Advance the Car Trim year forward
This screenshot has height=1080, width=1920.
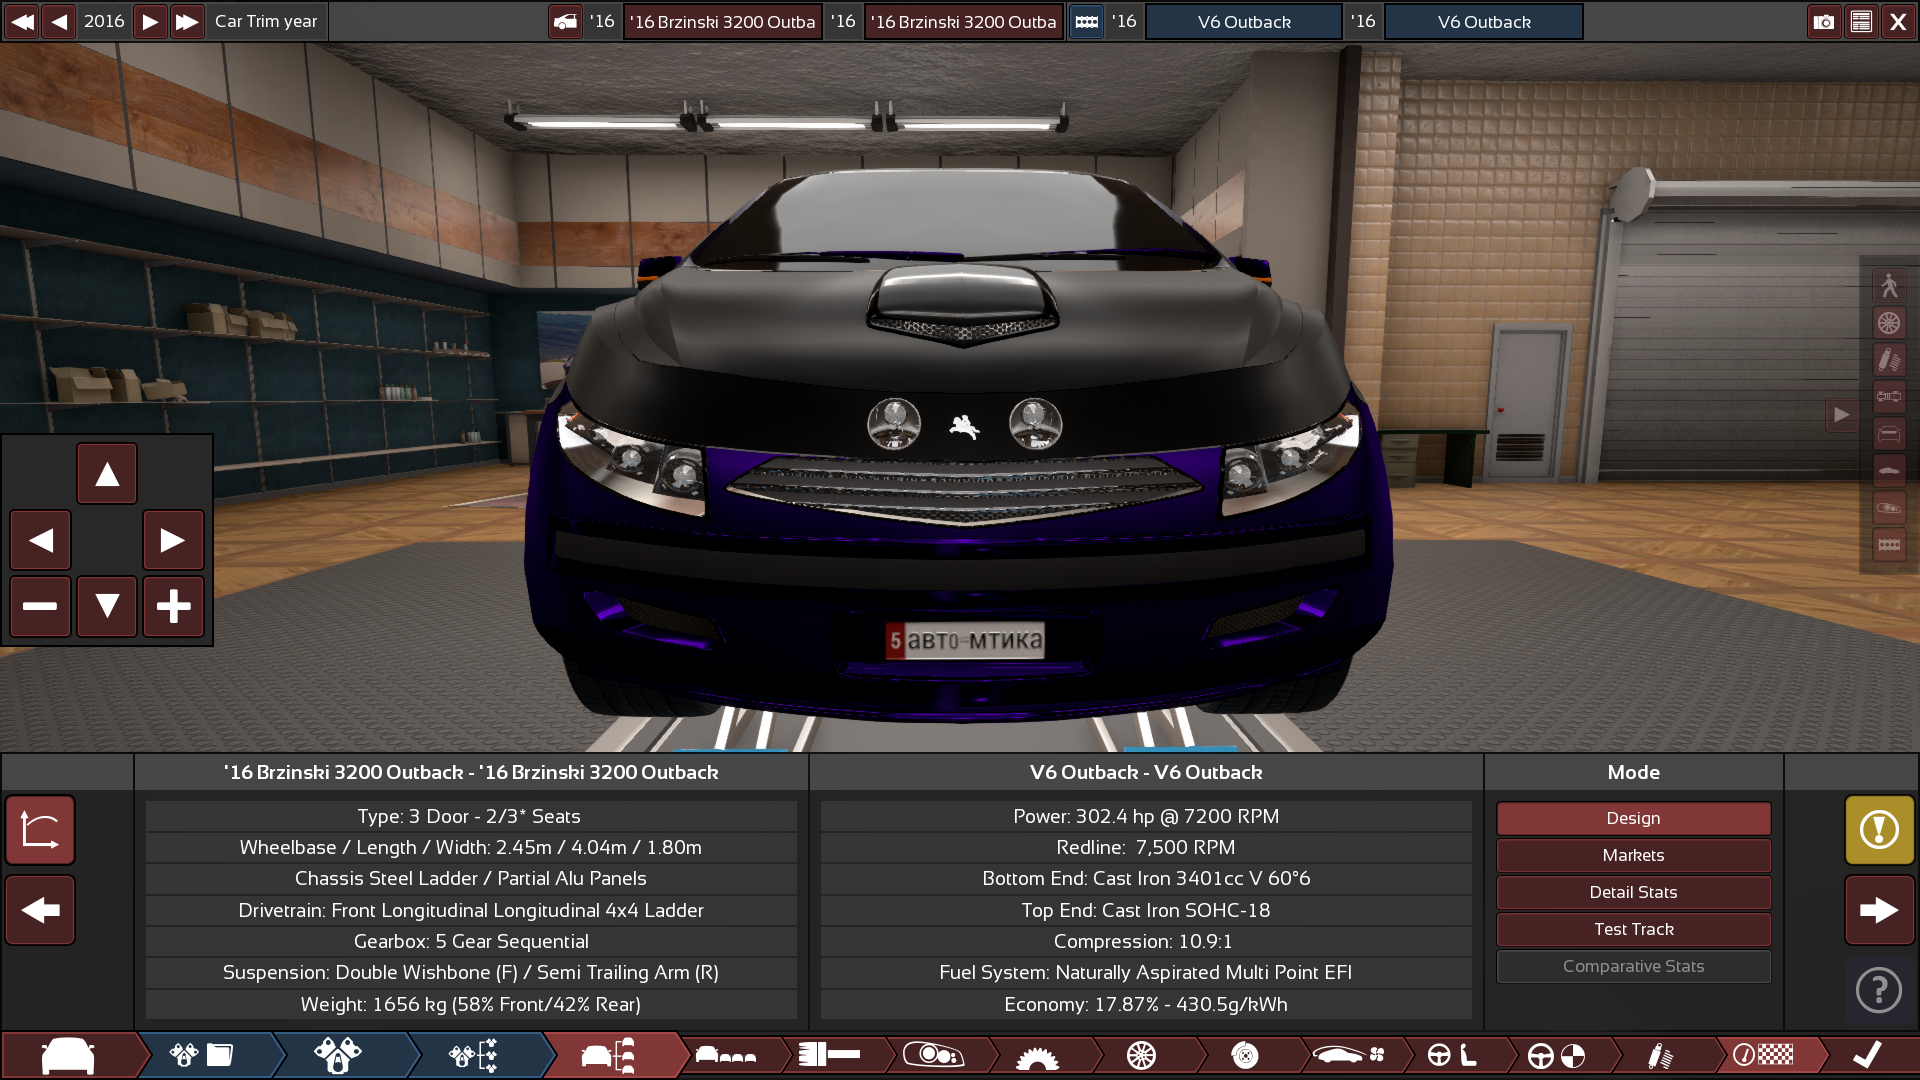click(150, 21)
